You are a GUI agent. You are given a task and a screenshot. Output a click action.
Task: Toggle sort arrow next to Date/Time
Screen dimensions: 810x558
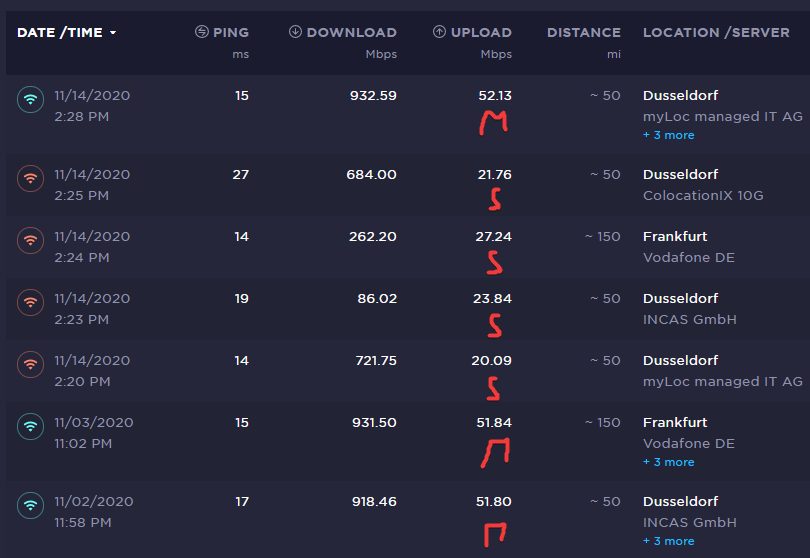pyautogui.click(x=113, y=33)
